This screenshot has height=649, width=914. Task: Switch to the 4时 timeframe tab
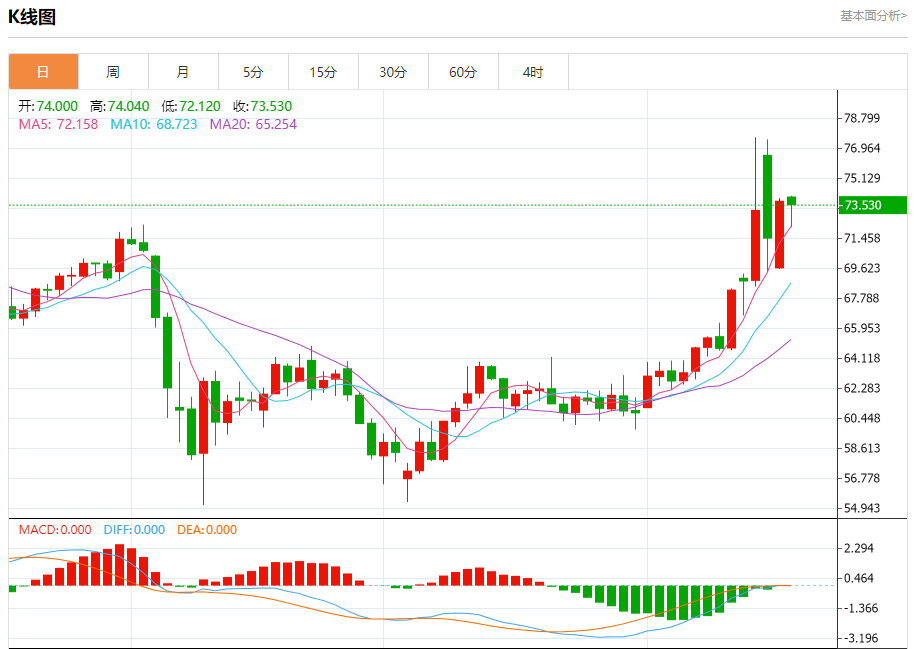(x=533, y=72)
